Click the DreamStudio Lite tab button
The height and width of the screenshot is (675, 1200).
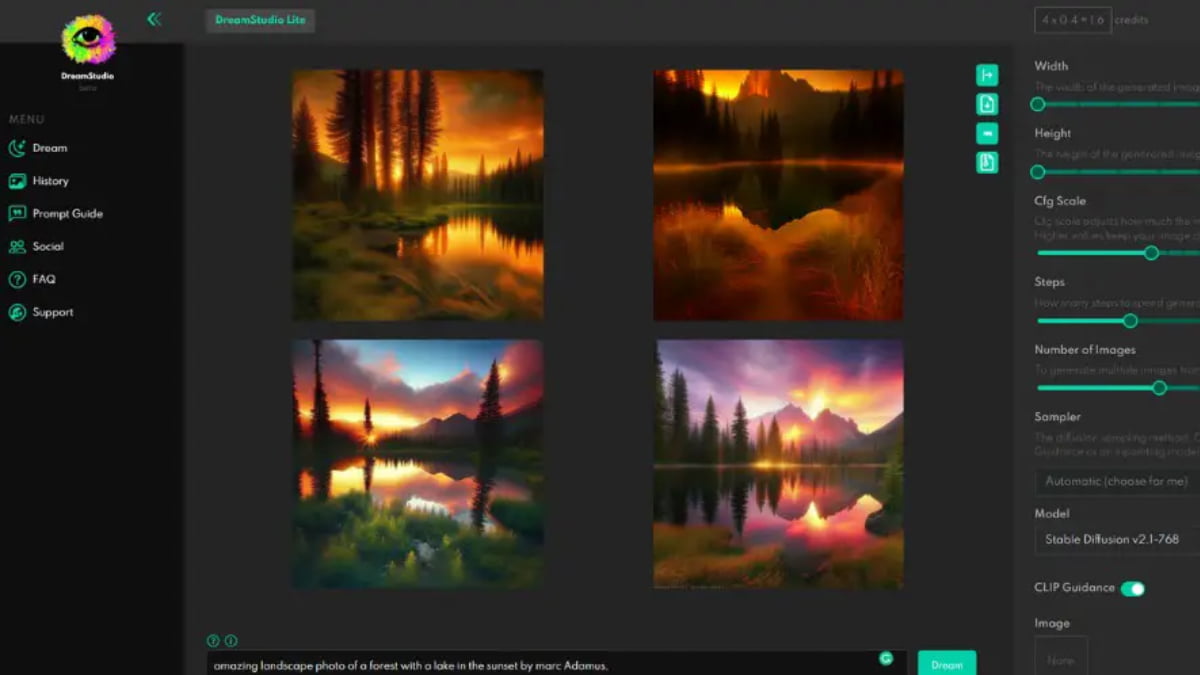click(260, 20)
